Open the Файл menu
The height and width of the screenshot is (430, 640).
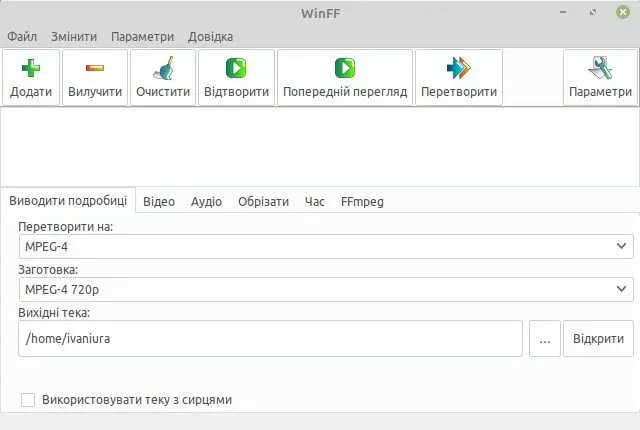(22, 37)
